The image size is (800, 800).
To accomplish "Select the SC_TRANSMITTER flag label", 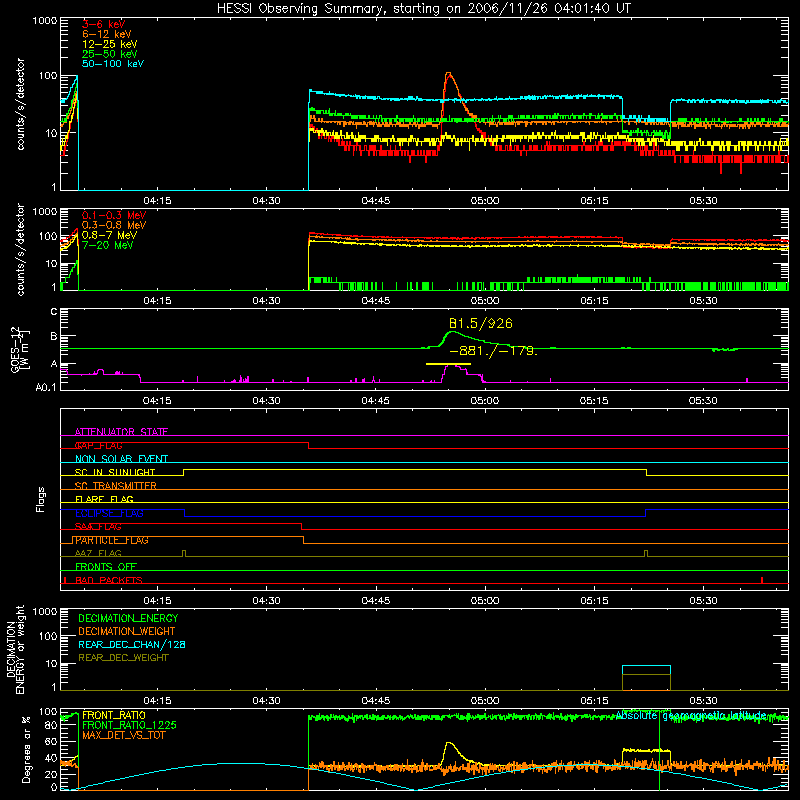I will 115,486.
